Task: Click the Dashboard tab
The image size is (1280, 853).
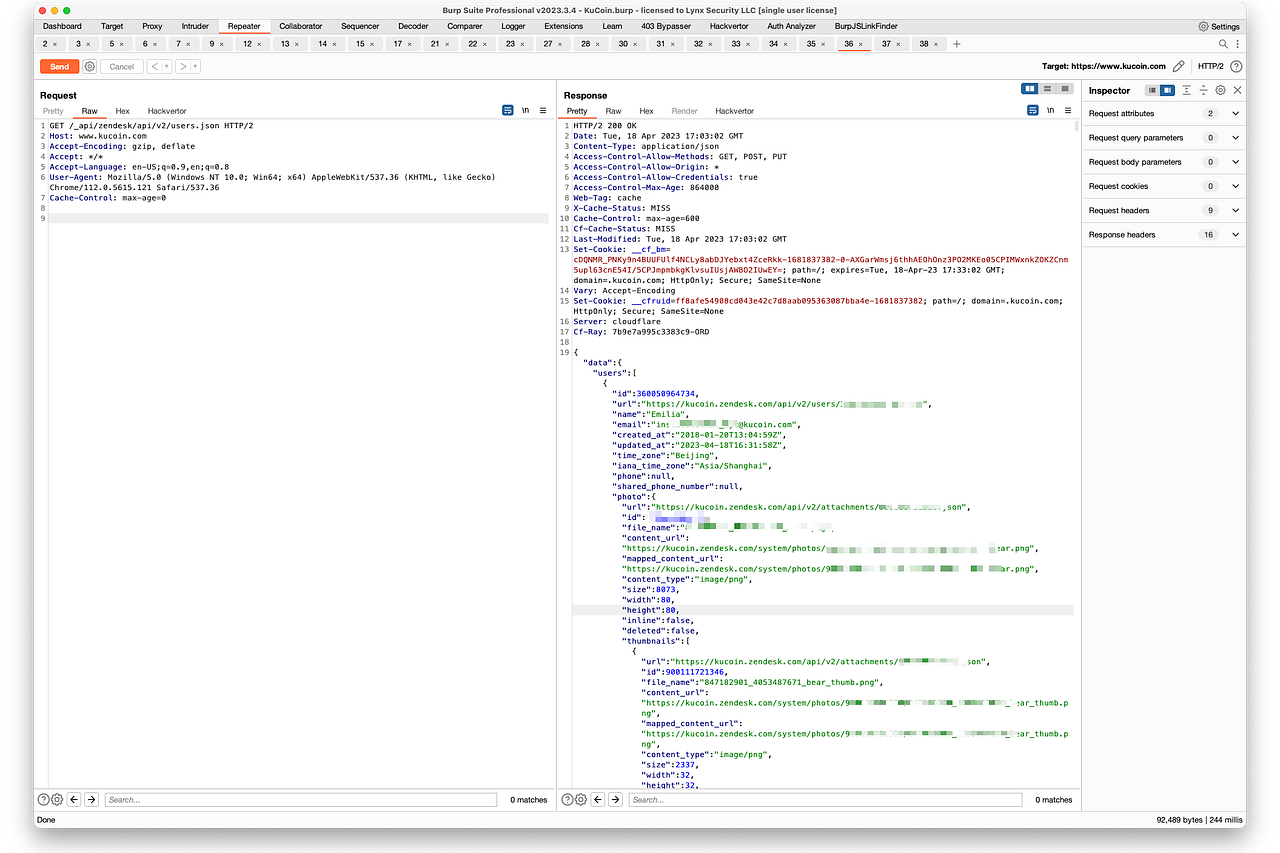Action: (x=62, y=26)
